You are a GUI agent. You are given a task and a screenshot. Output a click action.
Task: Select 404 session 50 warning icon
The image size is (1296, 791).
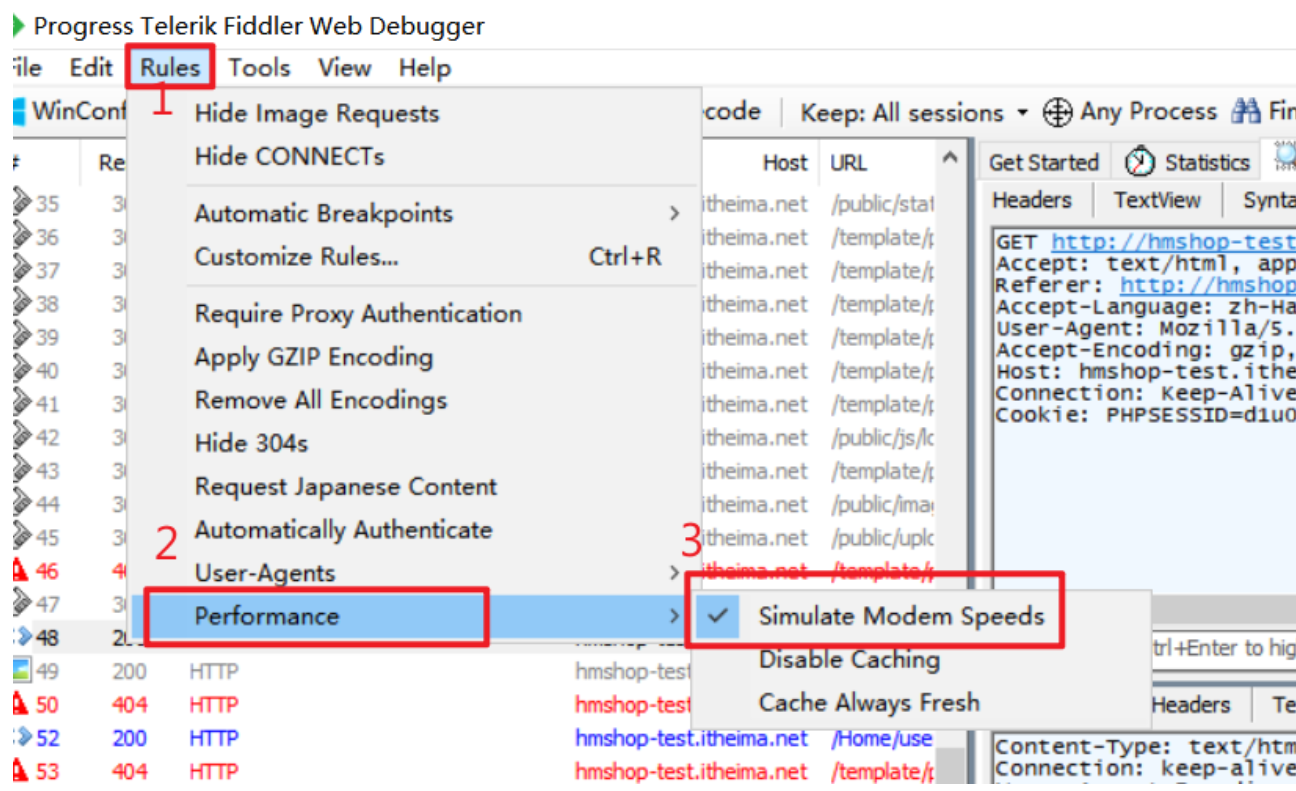[x=19, y=704]
